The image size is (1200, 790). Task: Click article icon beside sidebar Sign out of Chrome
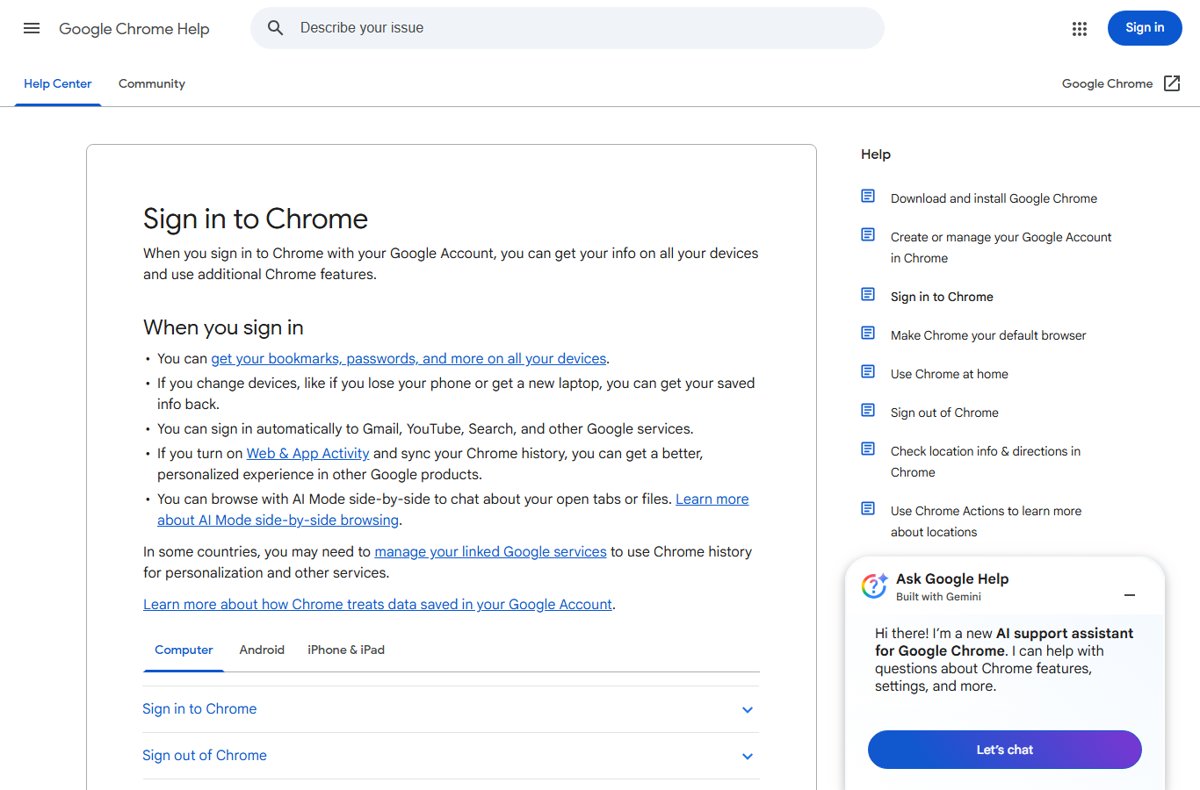pos(868,410)
